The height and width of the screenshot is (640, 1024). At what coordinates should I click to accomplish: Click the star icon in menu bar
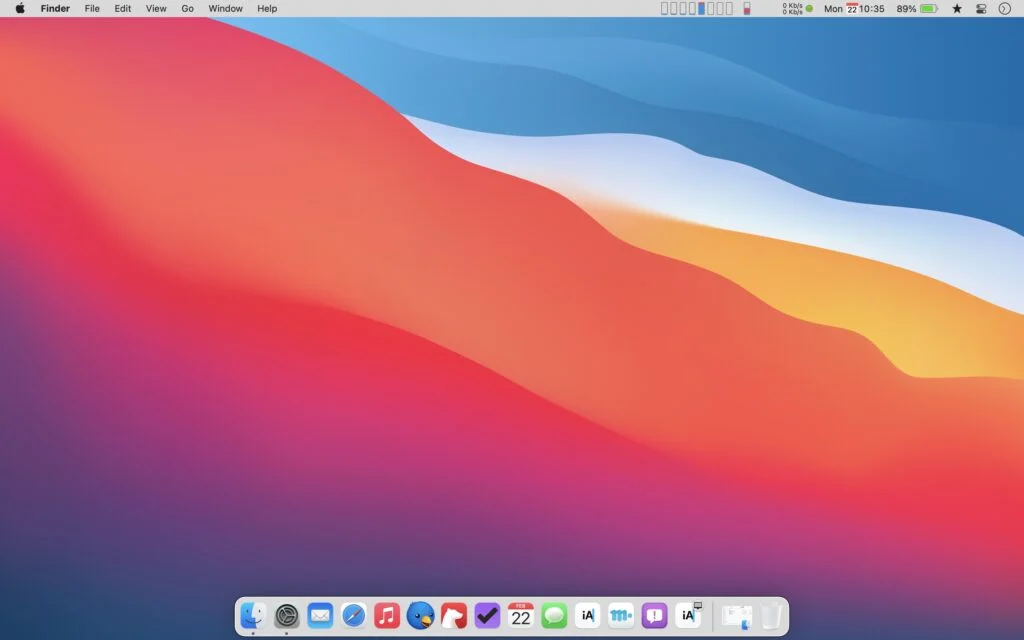[x=957, y=8]
